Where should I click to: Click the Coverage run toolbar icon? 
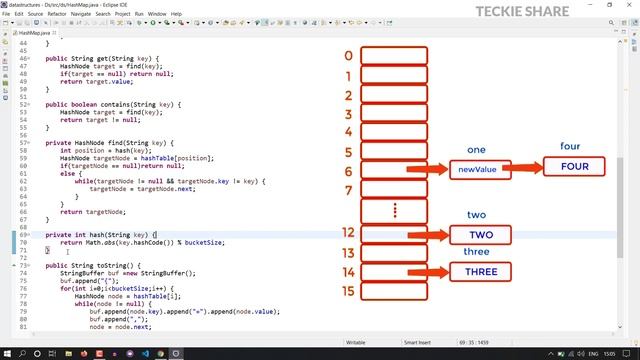coord(167,23)
